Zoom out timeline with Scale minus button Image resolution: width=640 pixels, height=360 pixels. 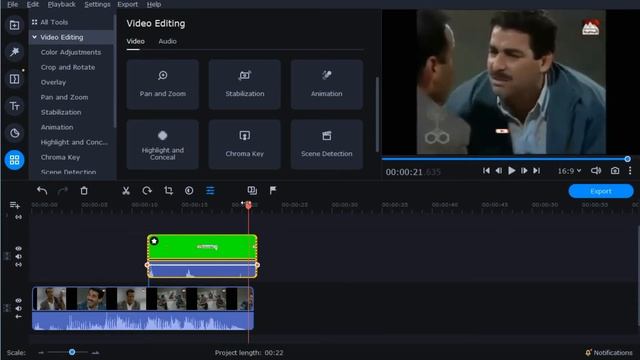[41, 353]
